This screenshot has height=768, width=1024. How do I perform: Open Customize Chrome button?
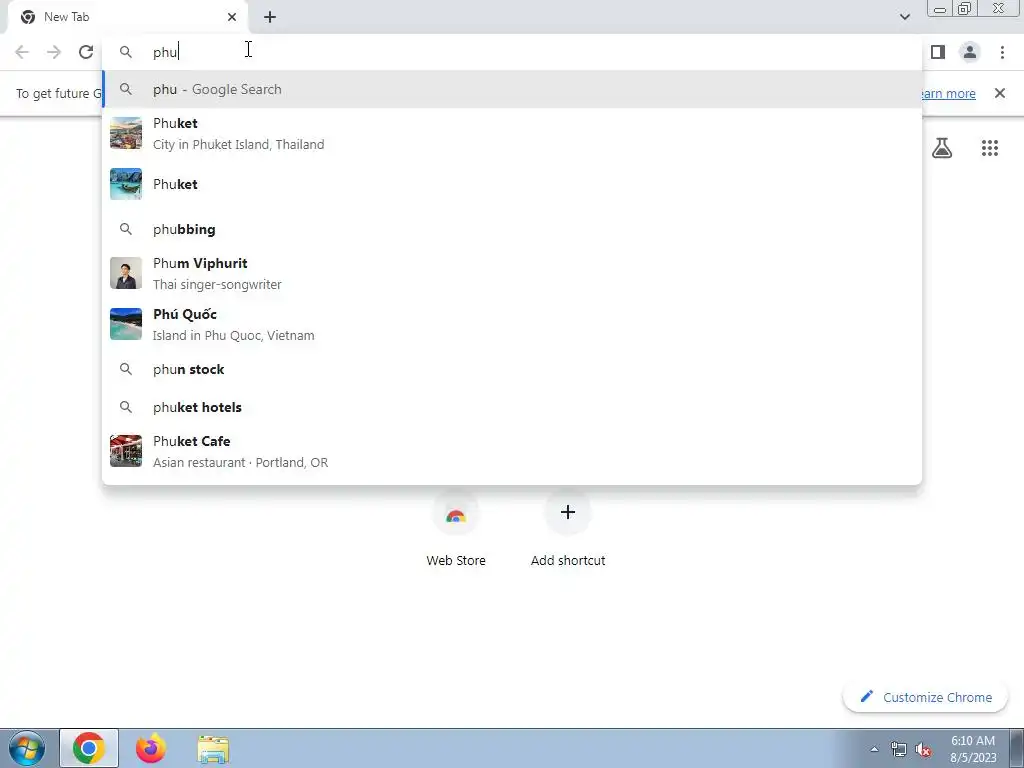coord(925,697)
